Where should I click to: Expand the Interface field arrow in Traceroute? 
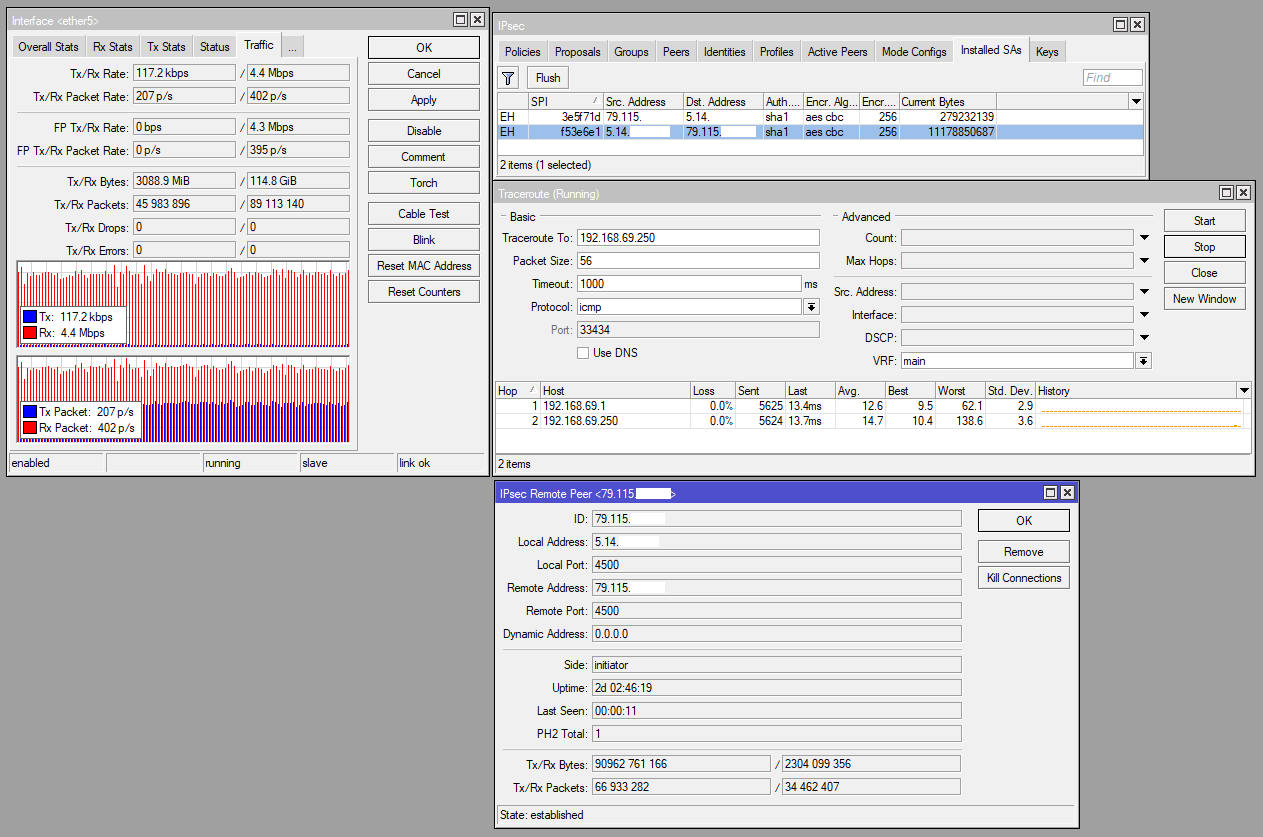[1143, 315]
